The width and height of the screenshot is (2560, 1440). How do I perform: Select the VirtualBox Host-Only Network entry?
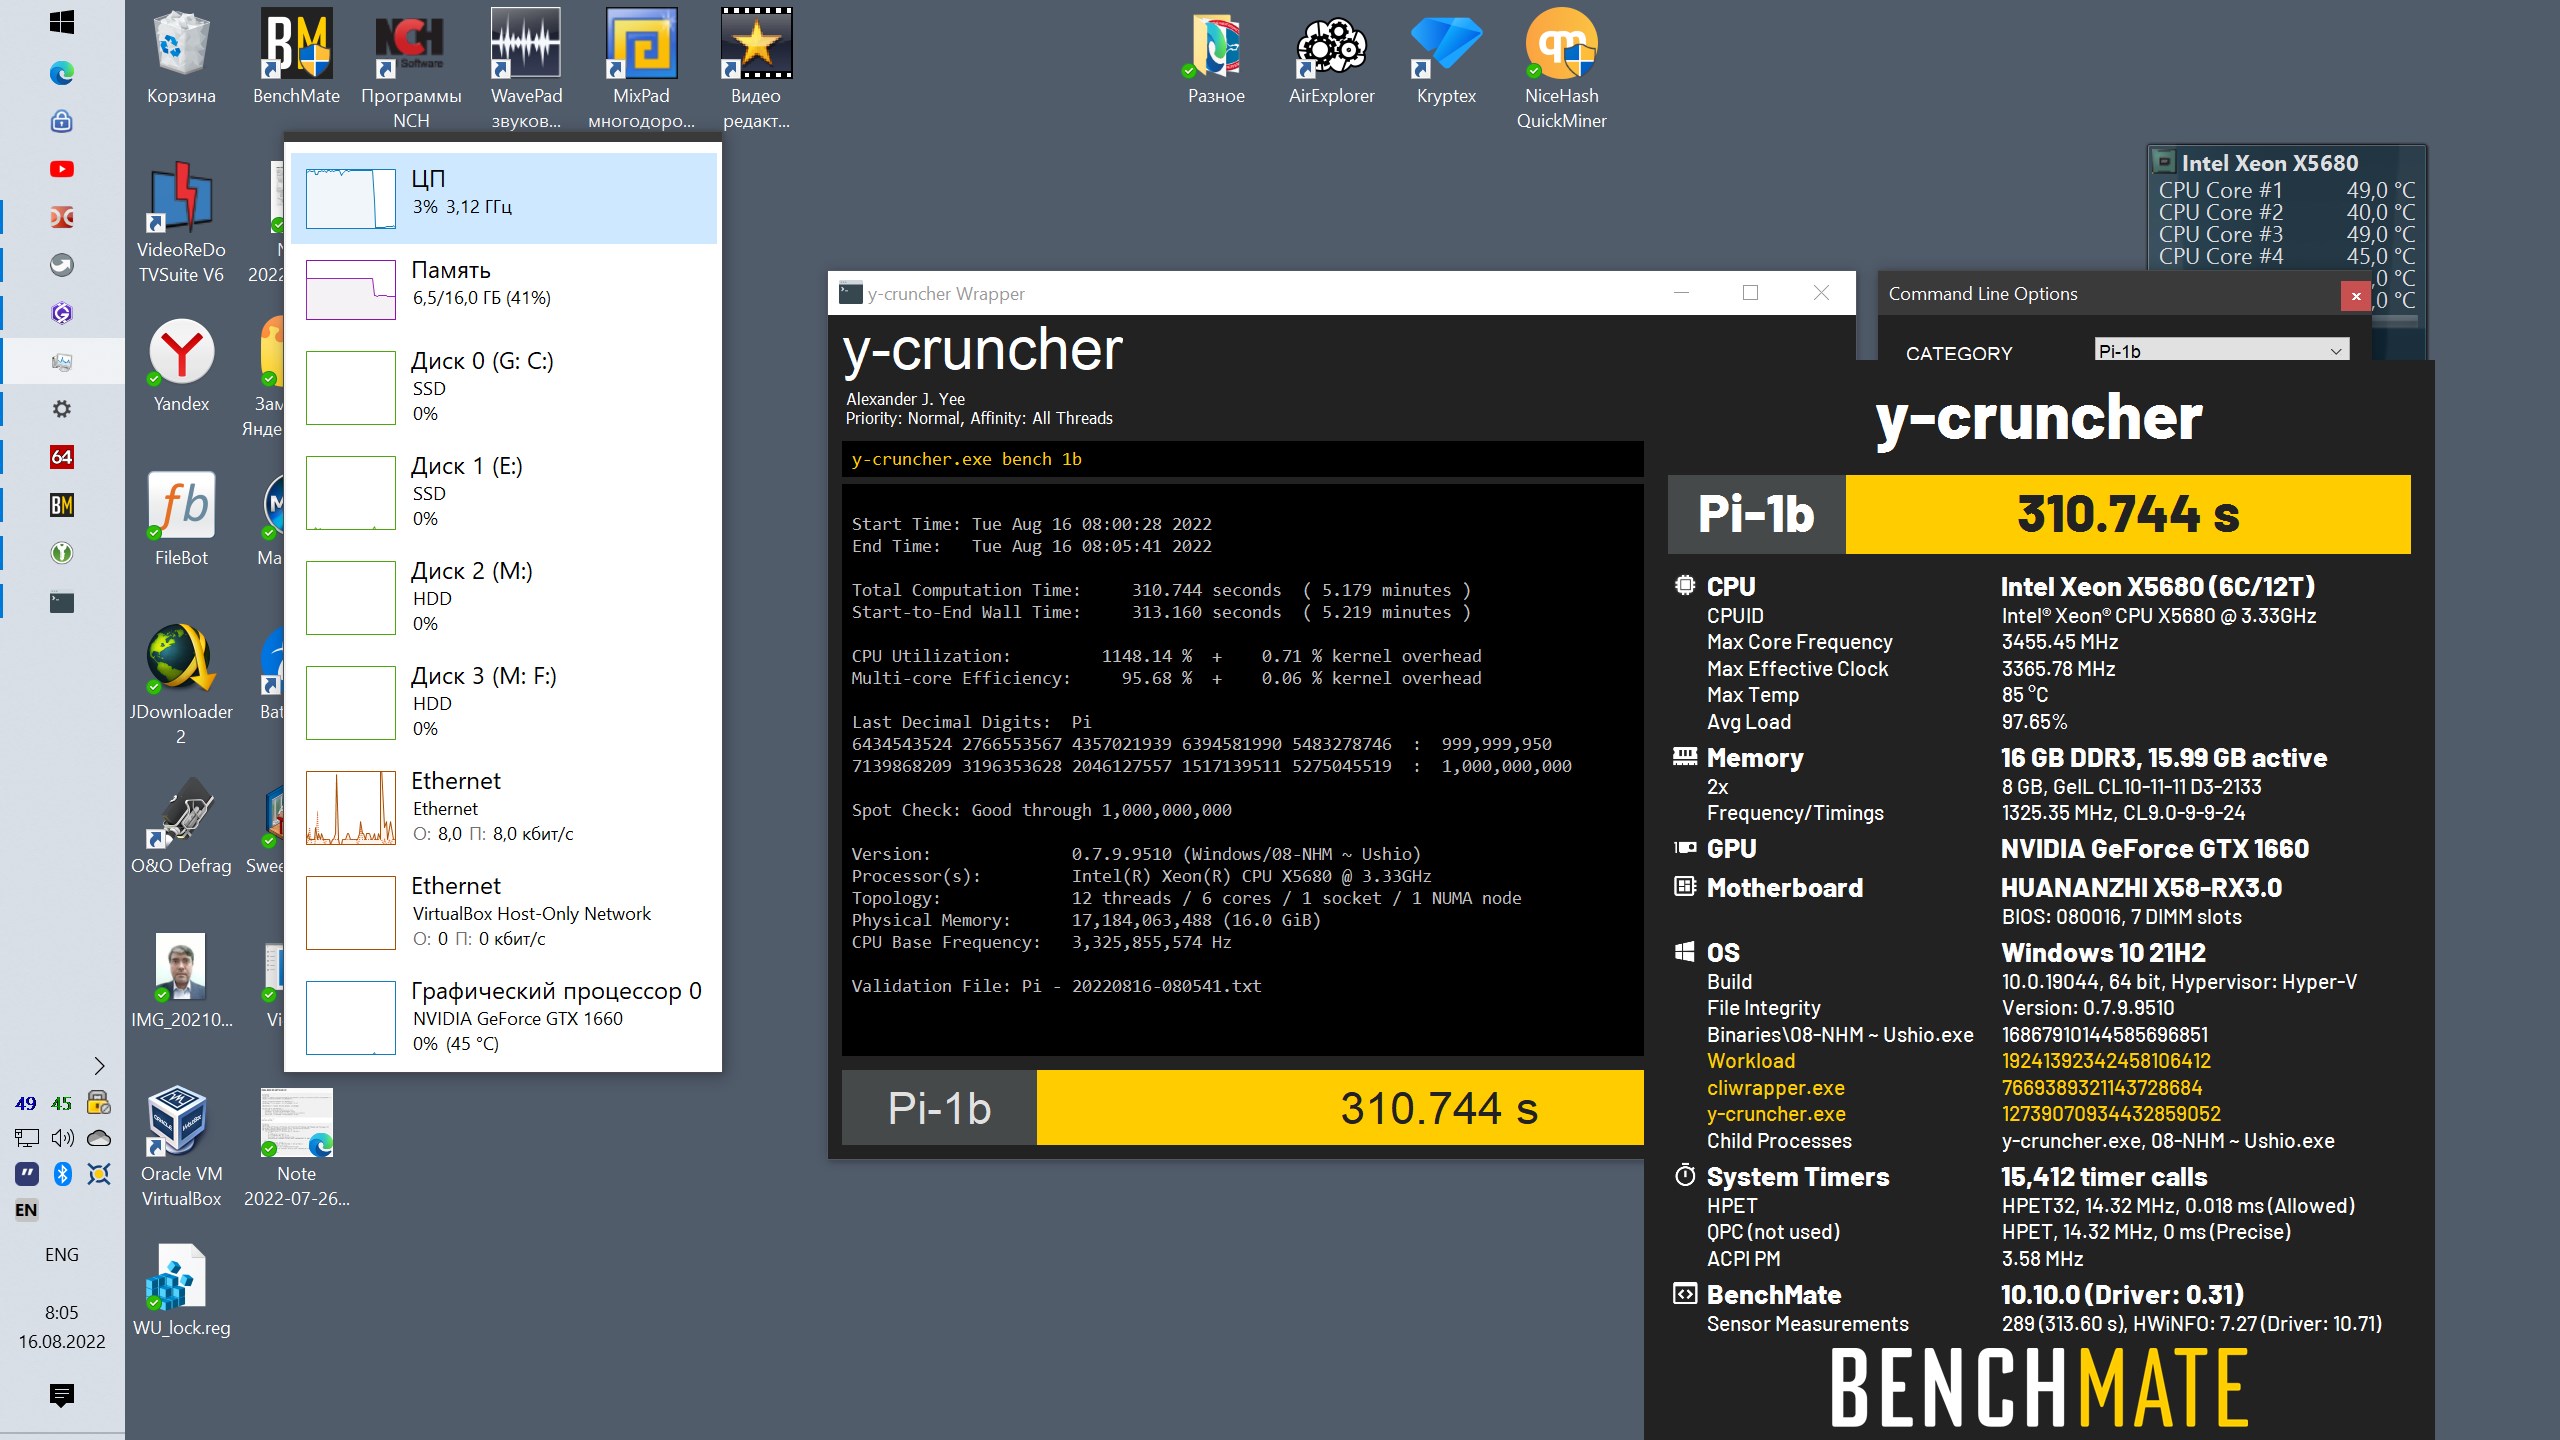point(504,912)
